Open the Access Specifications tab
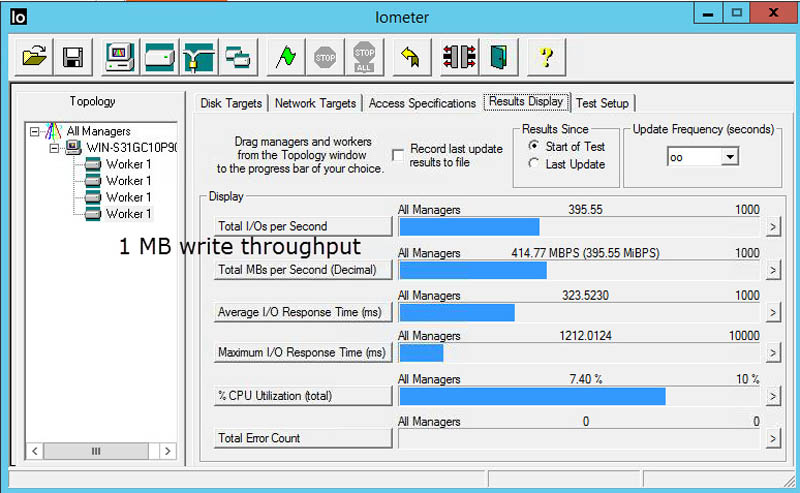Viewport: 800px width, 493px height. point(422,103)
